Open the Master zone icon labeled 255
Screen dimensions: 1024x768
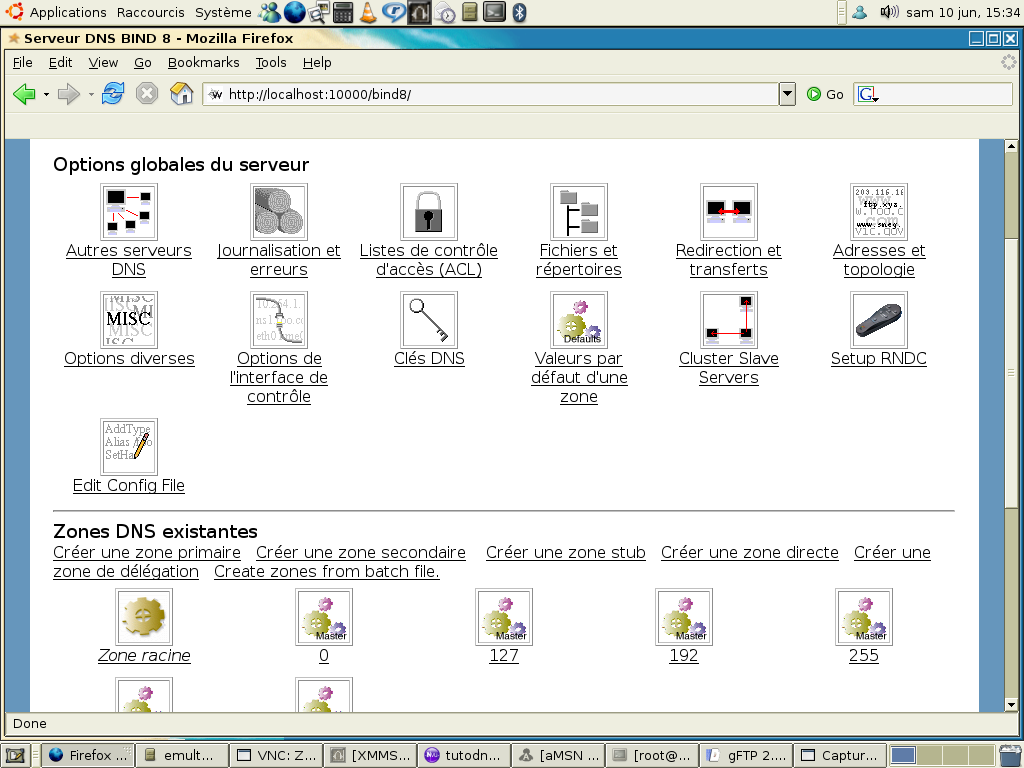coord(864,616)
